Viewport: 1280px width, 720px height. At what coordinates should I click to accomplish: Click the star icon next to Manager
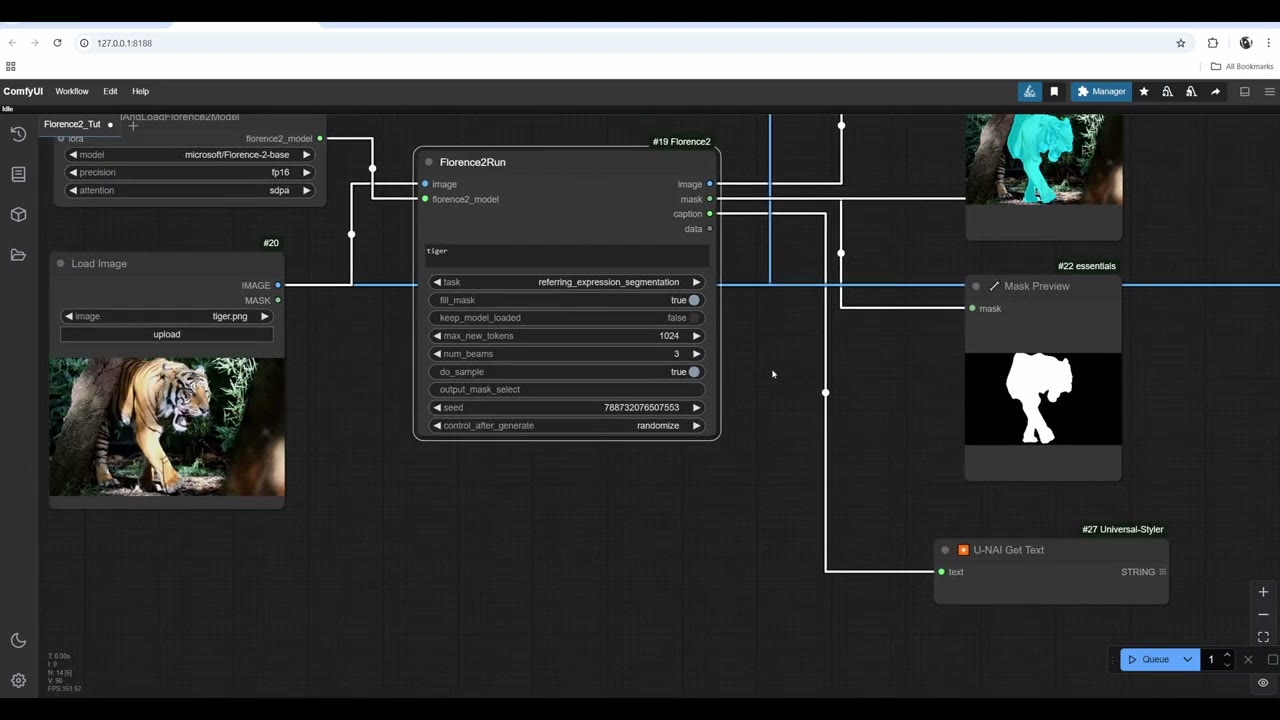coord(1144,91)
